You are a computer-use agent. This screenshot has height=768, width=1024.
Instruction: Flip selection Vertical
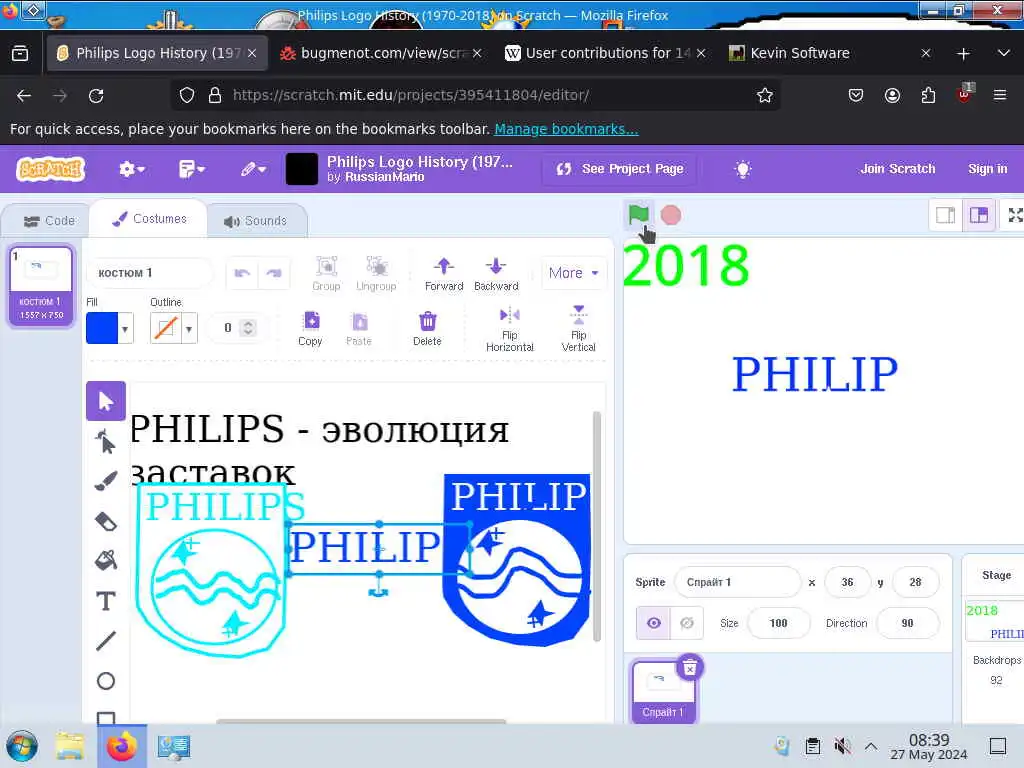click(x=579, y=328)
